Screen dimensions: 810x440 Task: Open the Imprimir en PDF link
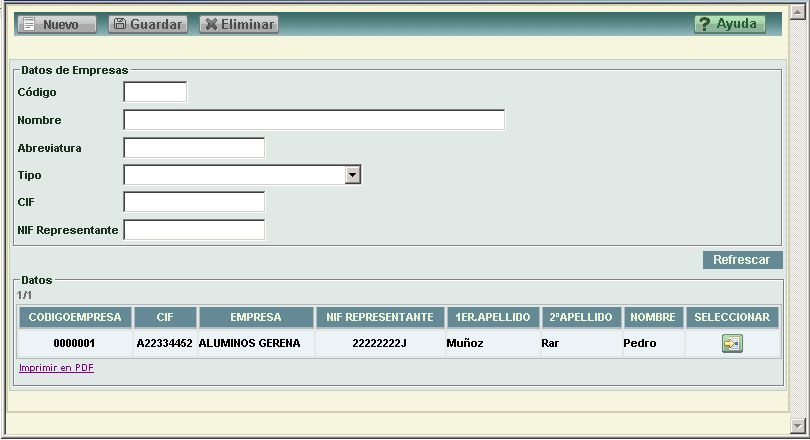pyautogui.click(x=56, y=368)
